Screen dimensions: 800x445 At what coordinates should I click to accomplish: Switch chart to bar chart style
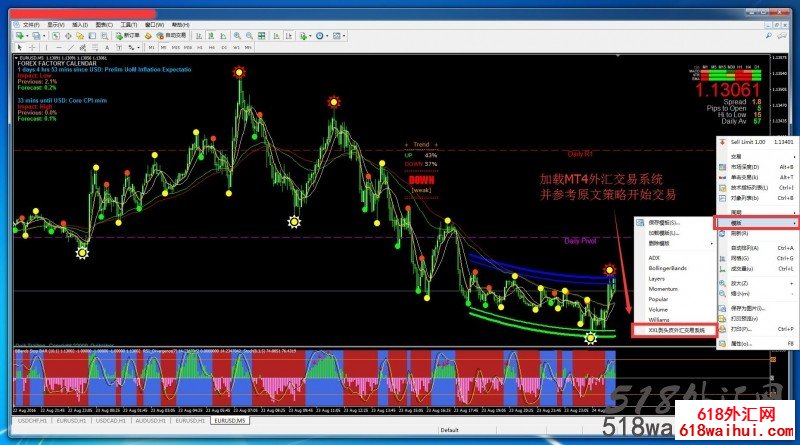click(x=199, y=36)
